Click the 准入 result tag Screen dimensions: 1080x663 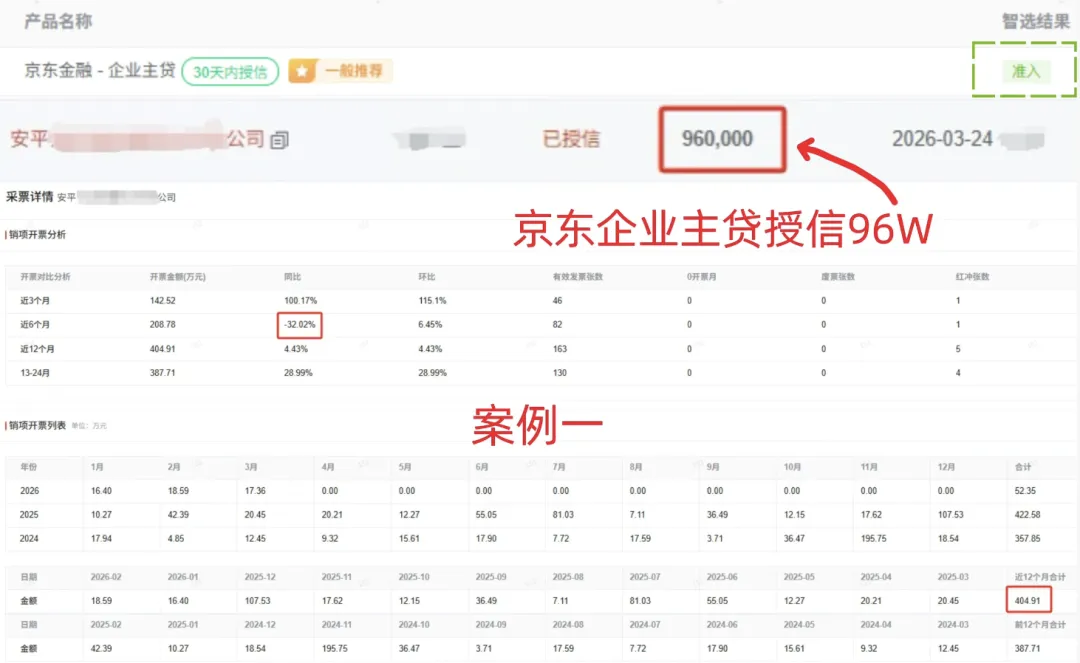point(1025,71)
